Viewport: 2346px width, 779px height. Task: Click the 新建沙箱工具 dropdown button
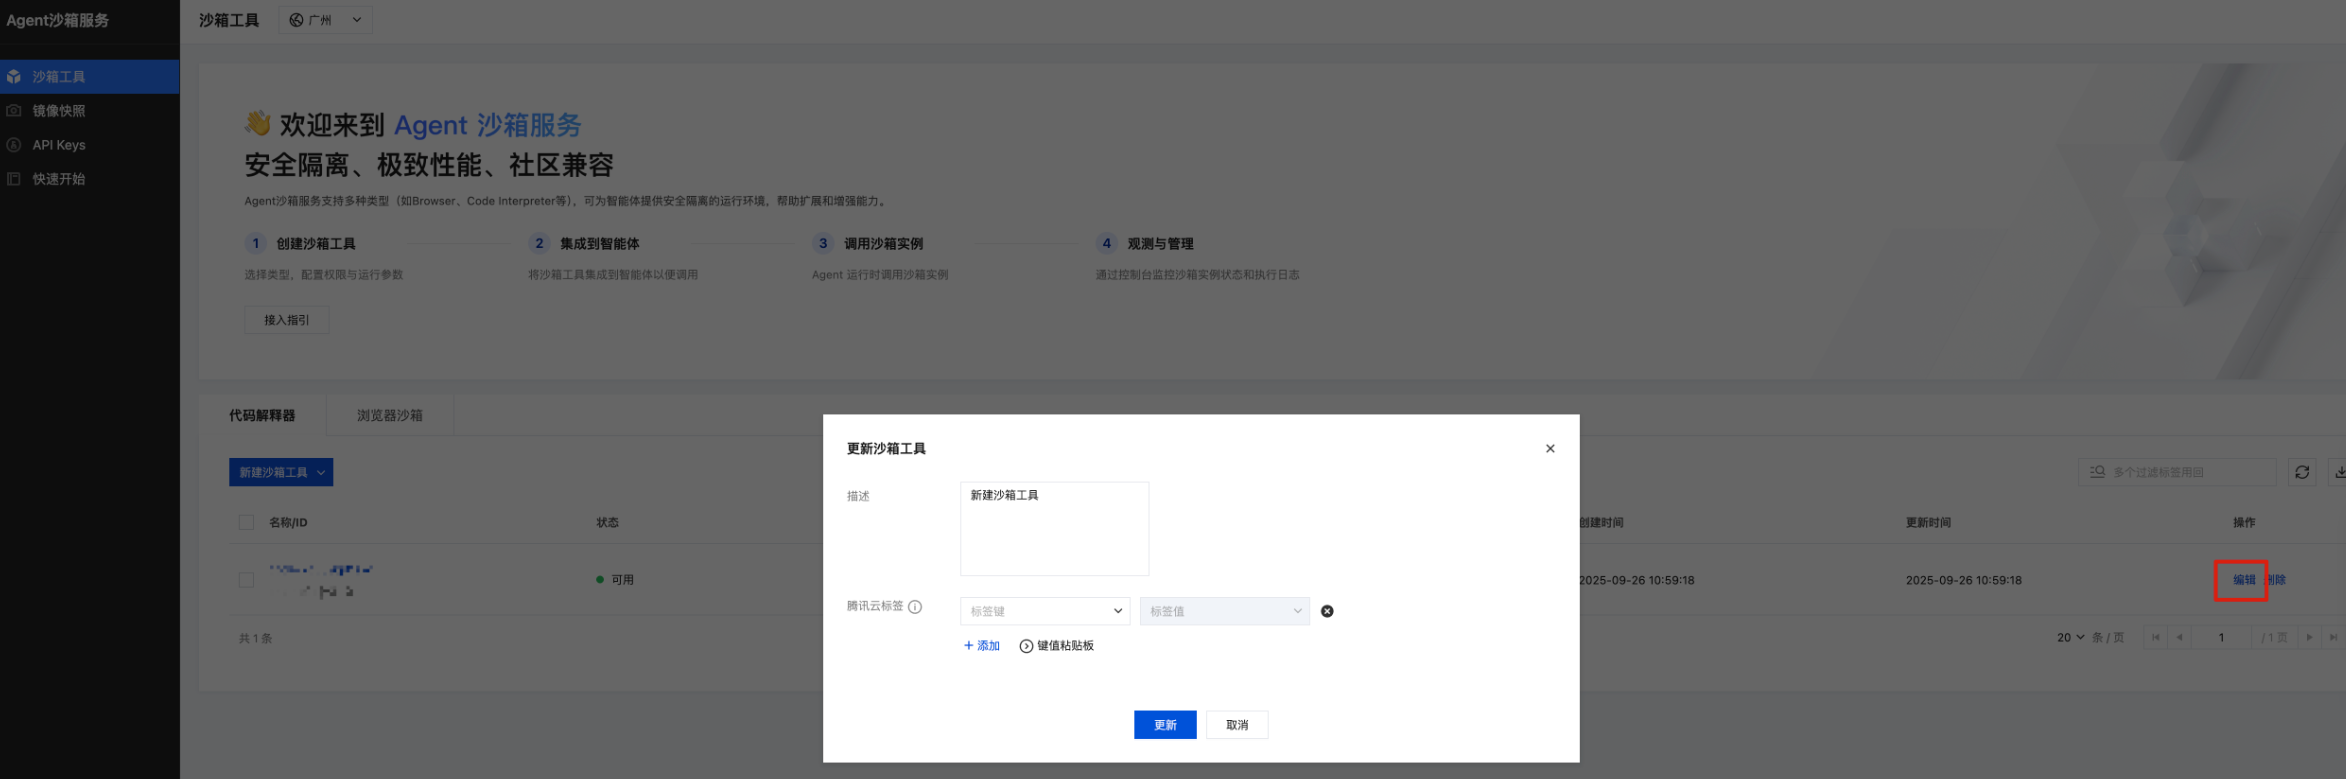tap(281, 472)
